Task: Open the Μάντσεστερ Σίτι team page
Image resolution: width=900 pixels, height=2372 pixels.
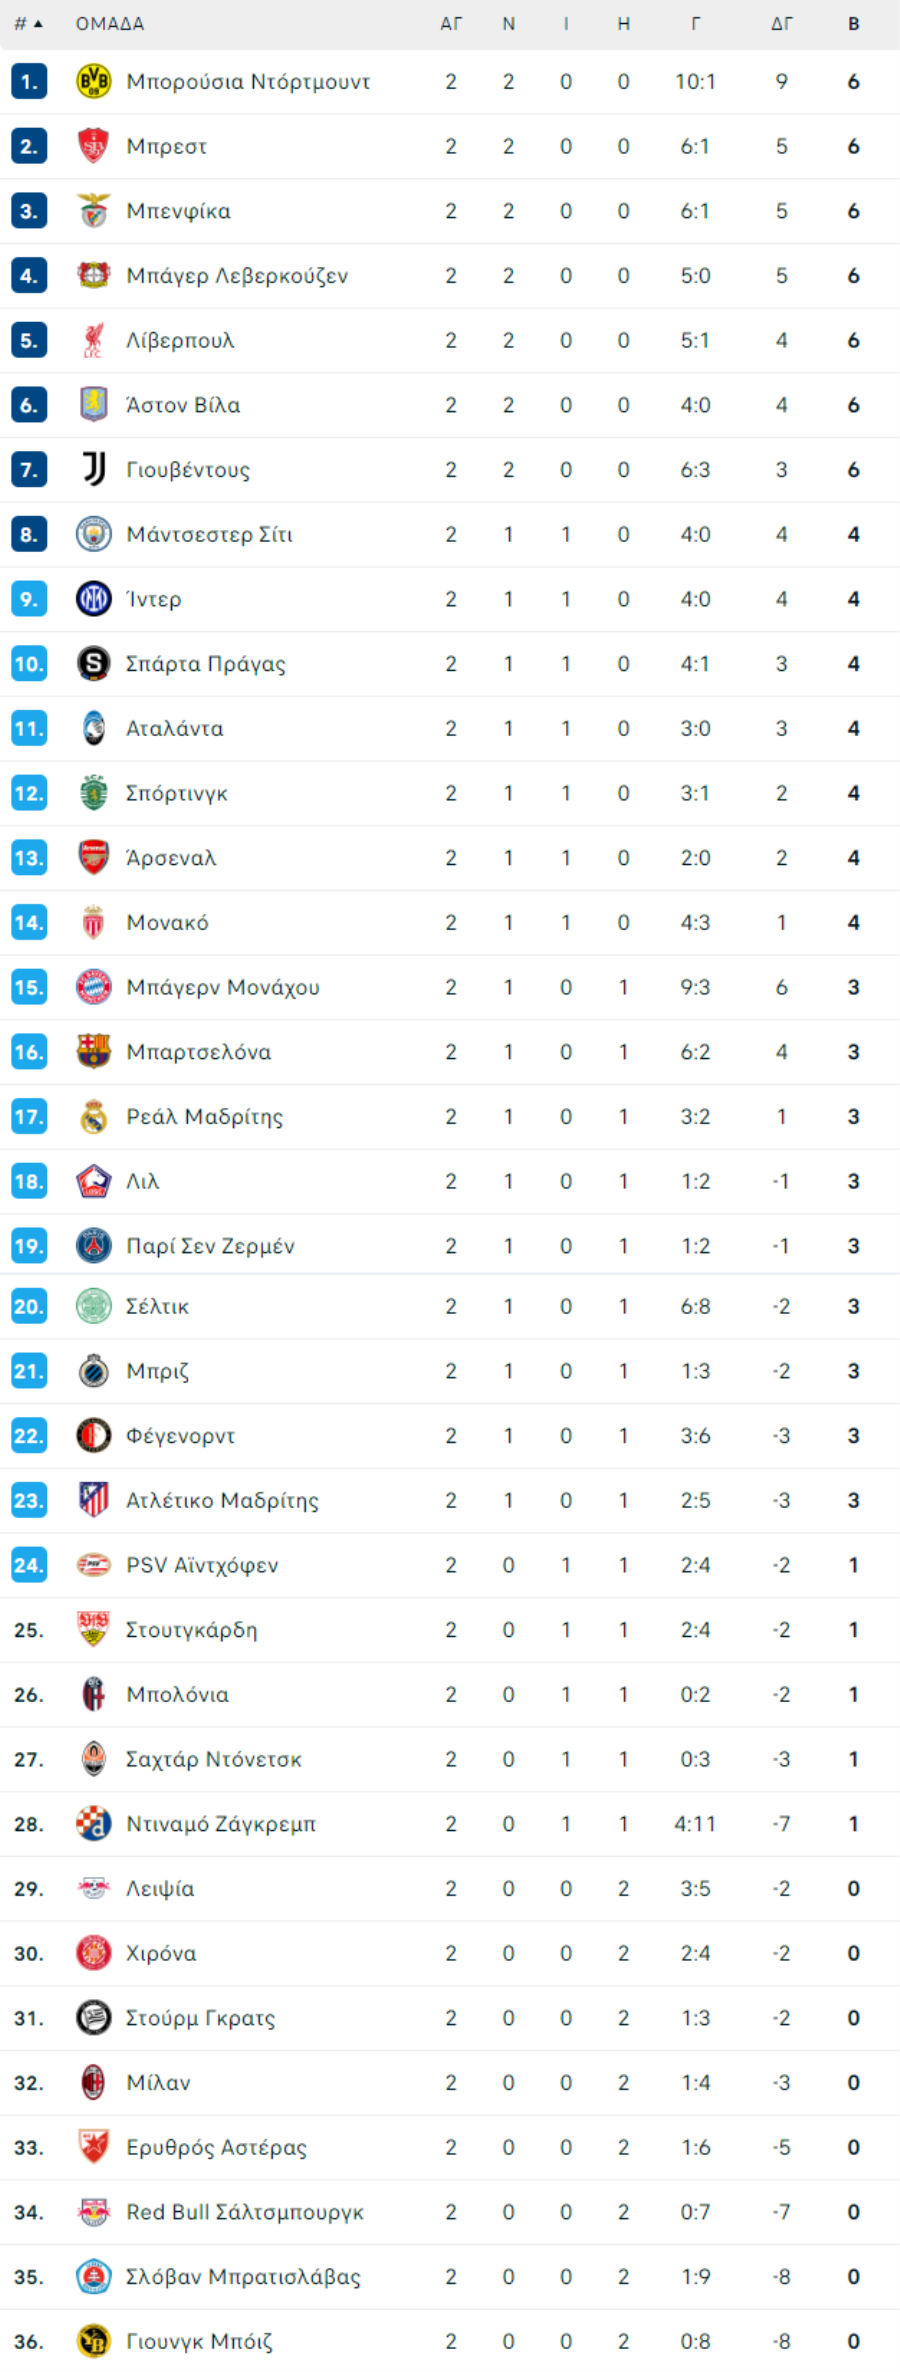Action: 209,534
